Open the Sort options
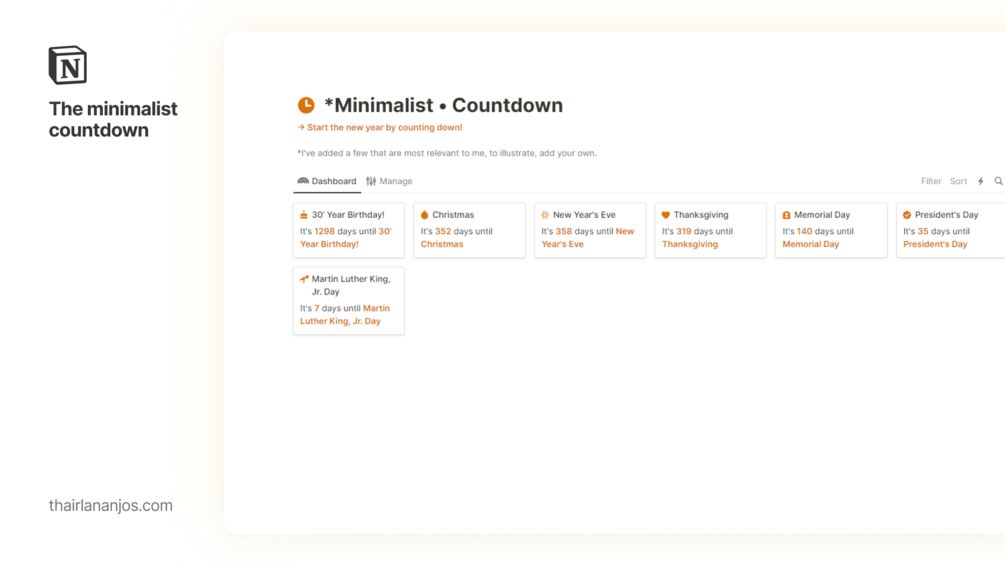Viewport: 1005px width, 565px height. click(x=958, y=181)
